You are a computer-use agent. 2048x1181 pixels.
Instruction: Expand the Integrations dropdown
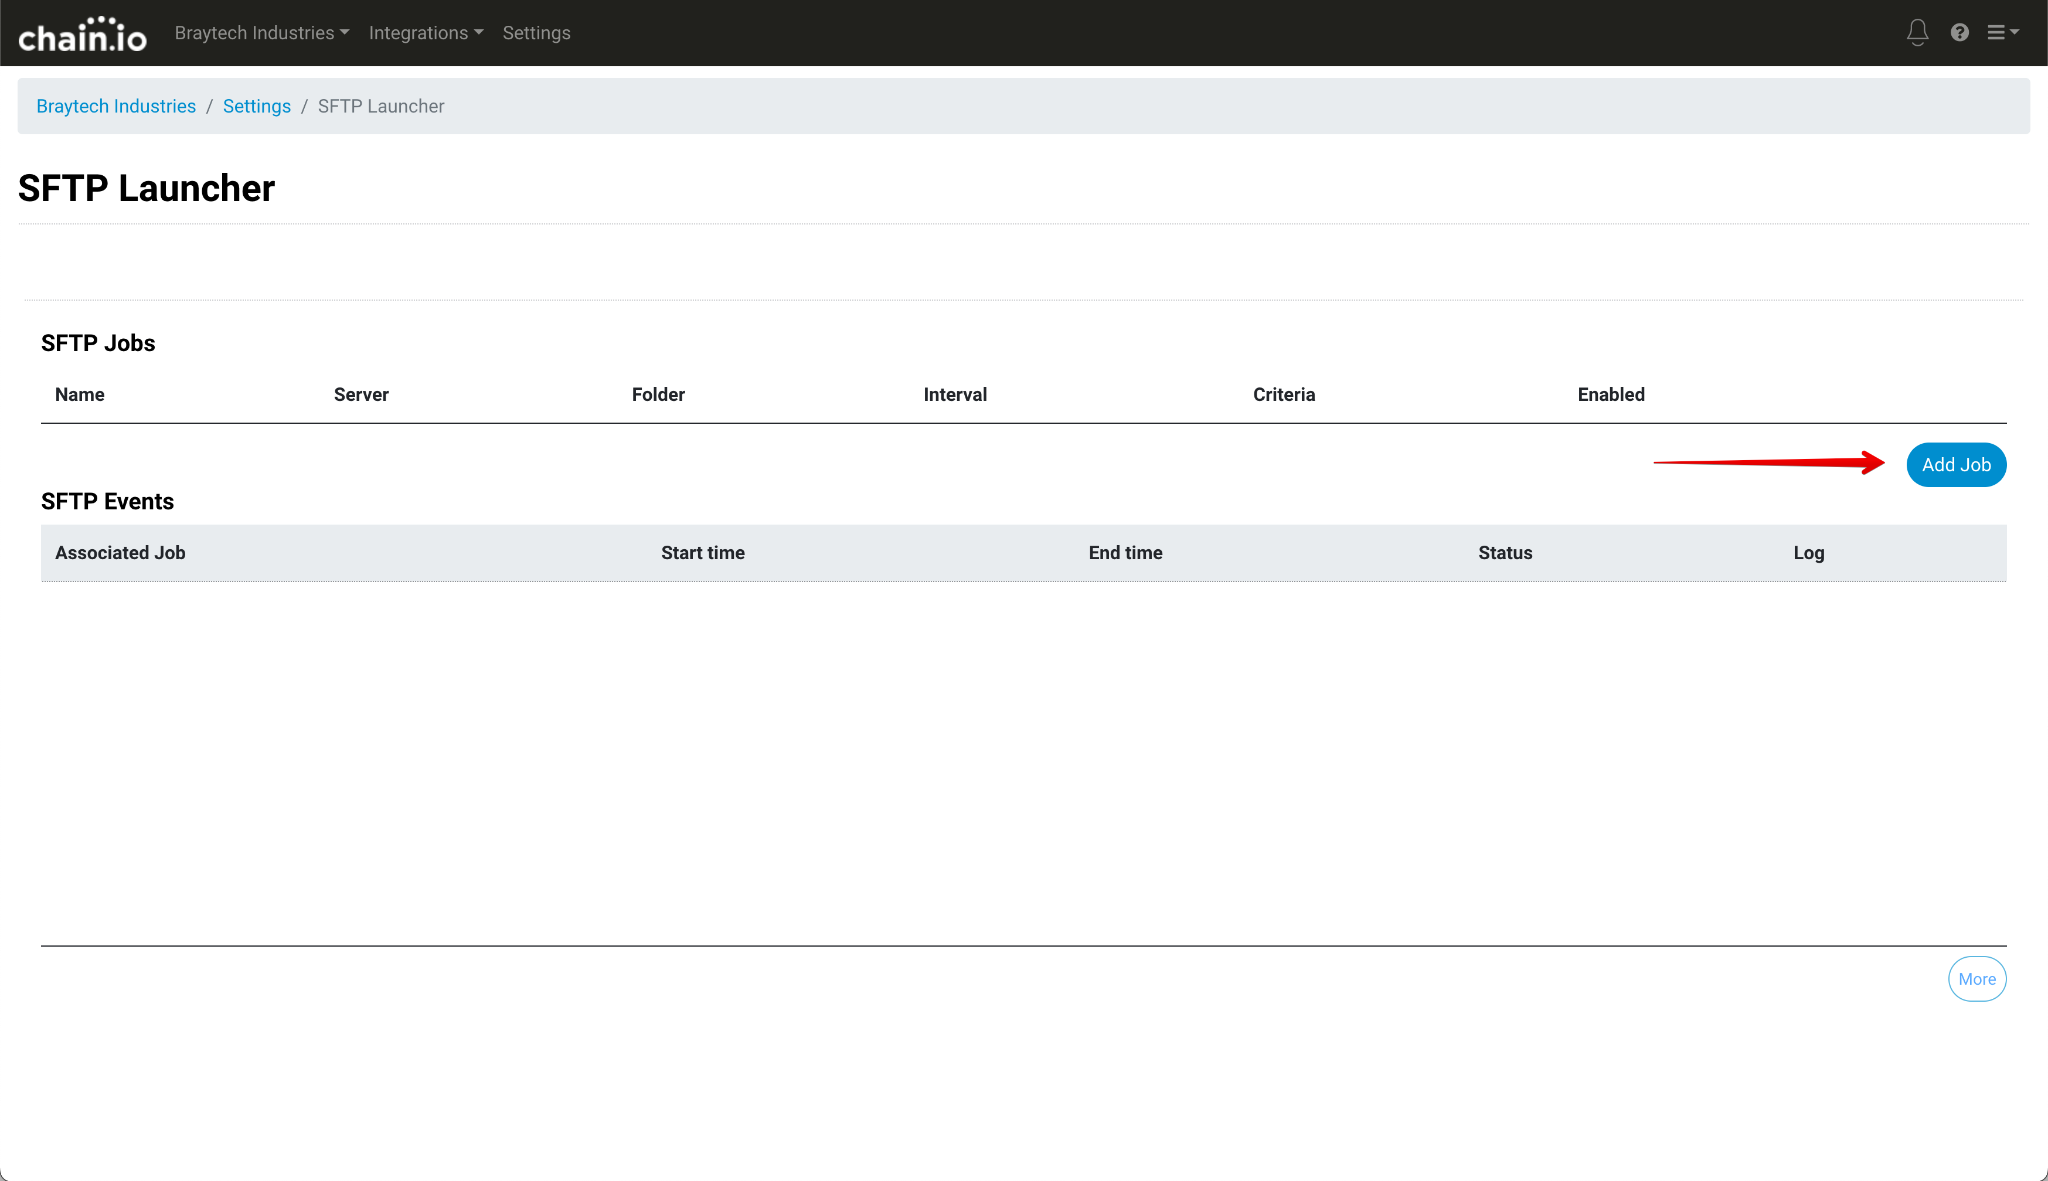426,33
